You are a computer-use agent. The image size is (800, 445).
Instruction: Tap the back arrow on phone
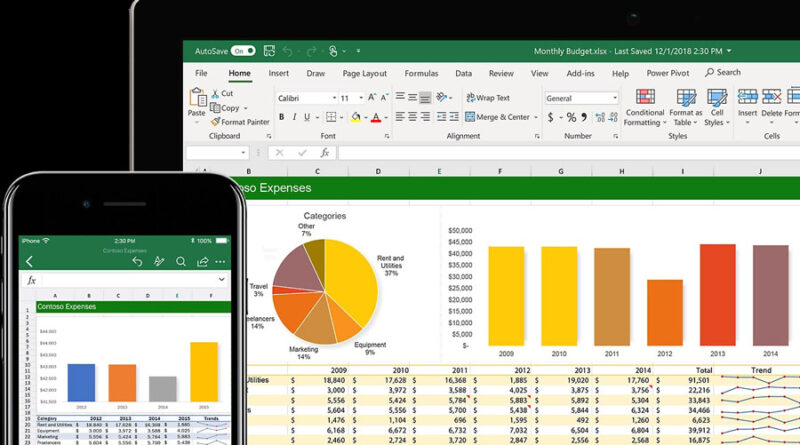point(29,262)
